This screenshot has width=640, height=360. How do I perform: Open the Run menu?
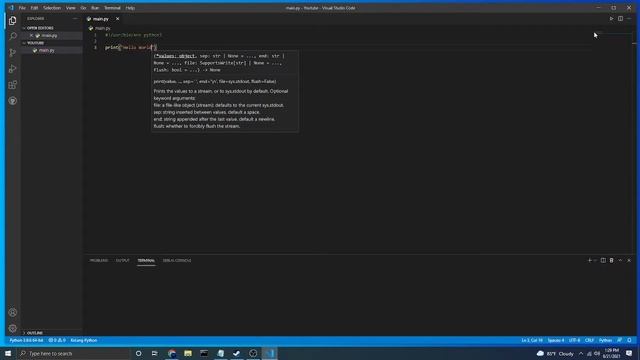tap(95, 8)
